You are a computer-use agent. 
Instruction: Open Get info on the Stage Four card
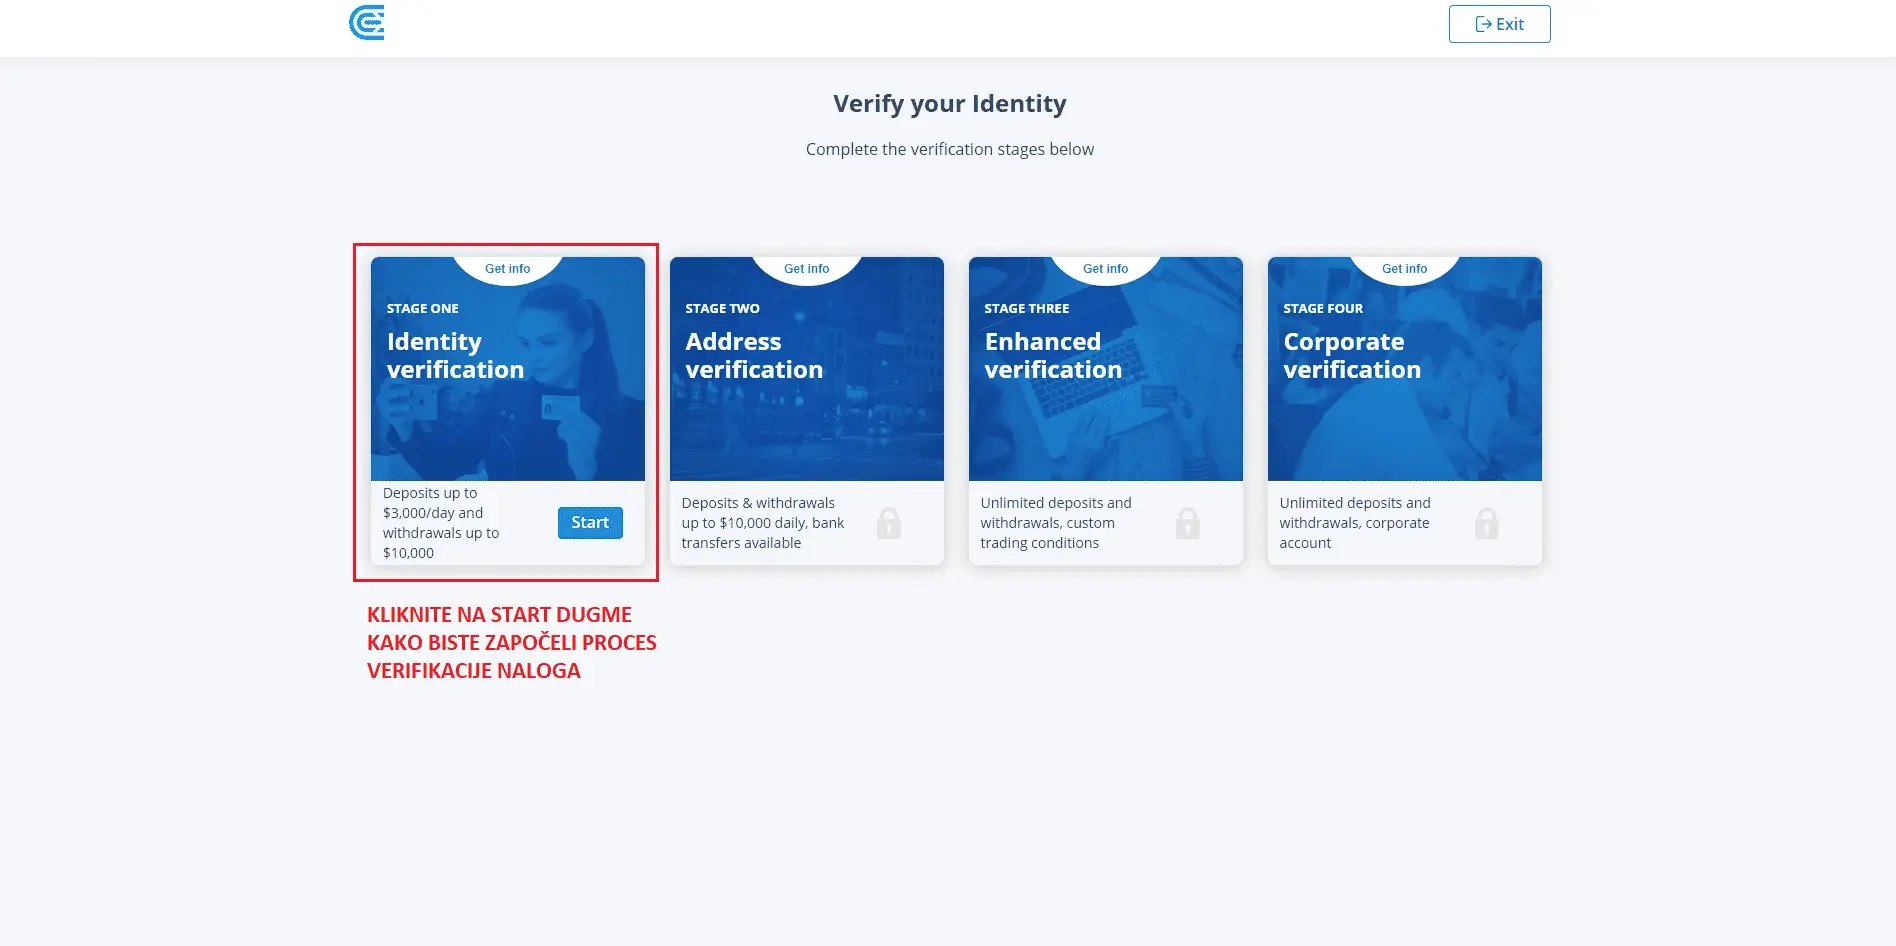click(1404, 269)
